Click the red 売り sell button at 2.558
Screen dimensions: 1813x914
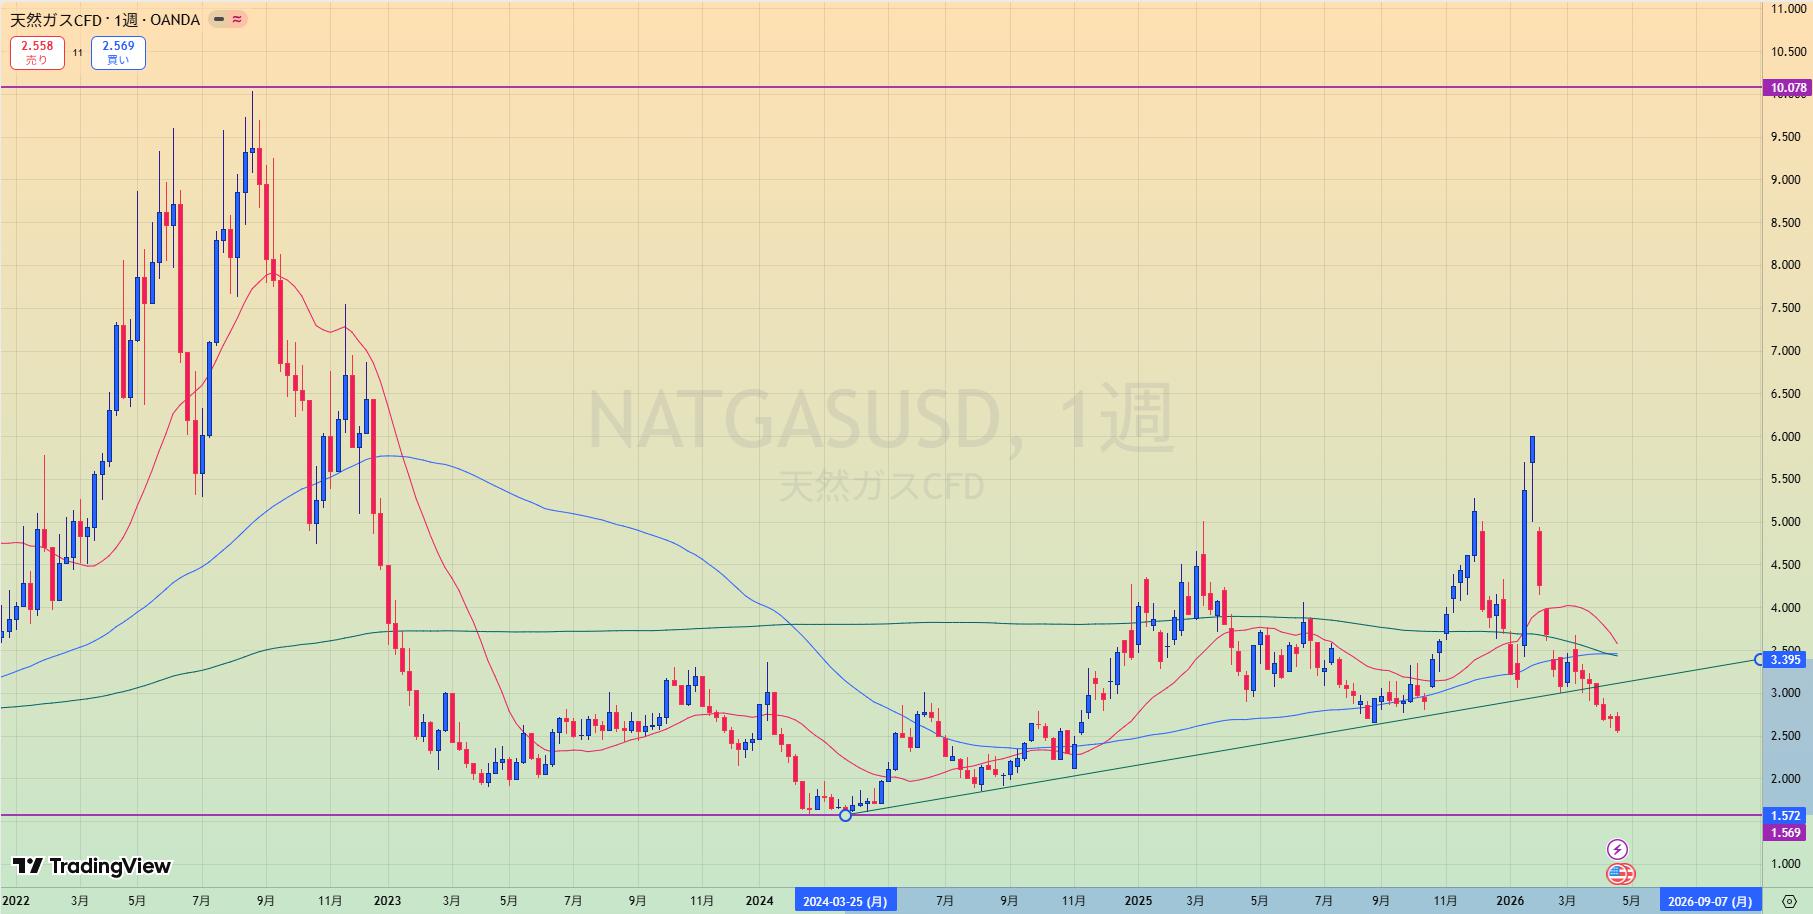coord(37,53)
